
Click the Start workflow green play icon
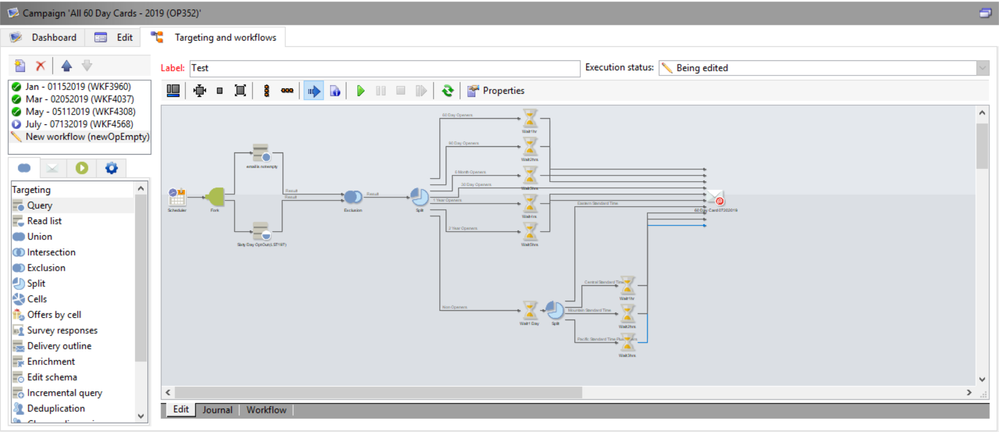pyautogui.click(x=361, y=91)
